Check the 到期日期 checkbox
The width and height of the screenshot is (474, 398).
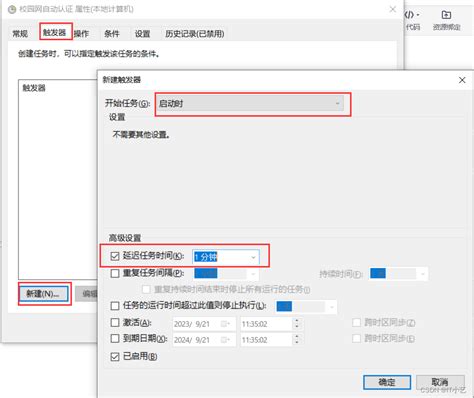[x=115, y=339]
